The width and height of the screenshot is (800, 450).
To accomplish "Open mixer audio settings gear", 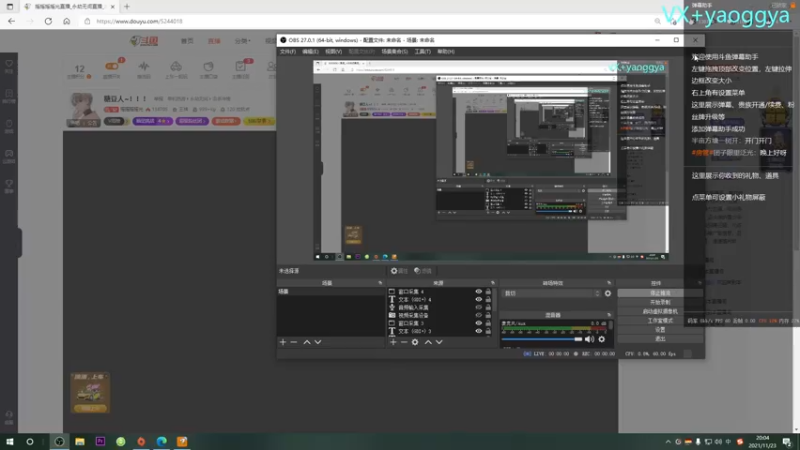I will coord(602,339).
